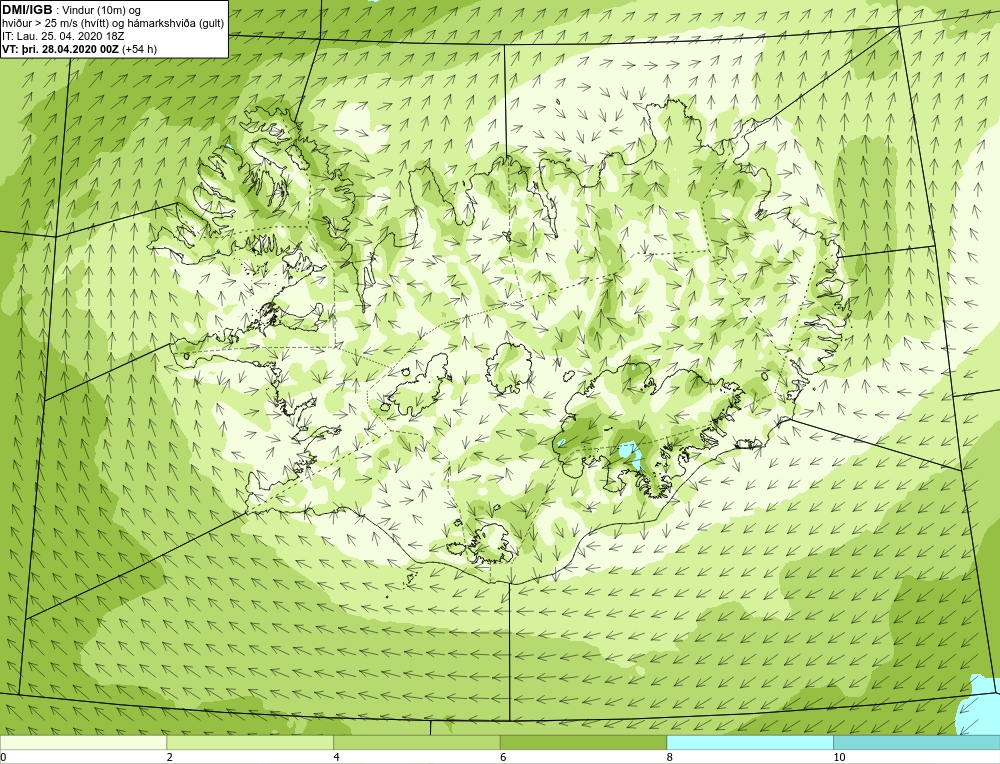Click the legend value label '2'
The height and width of the screenshot is (764, 1000).
point(170,757)
